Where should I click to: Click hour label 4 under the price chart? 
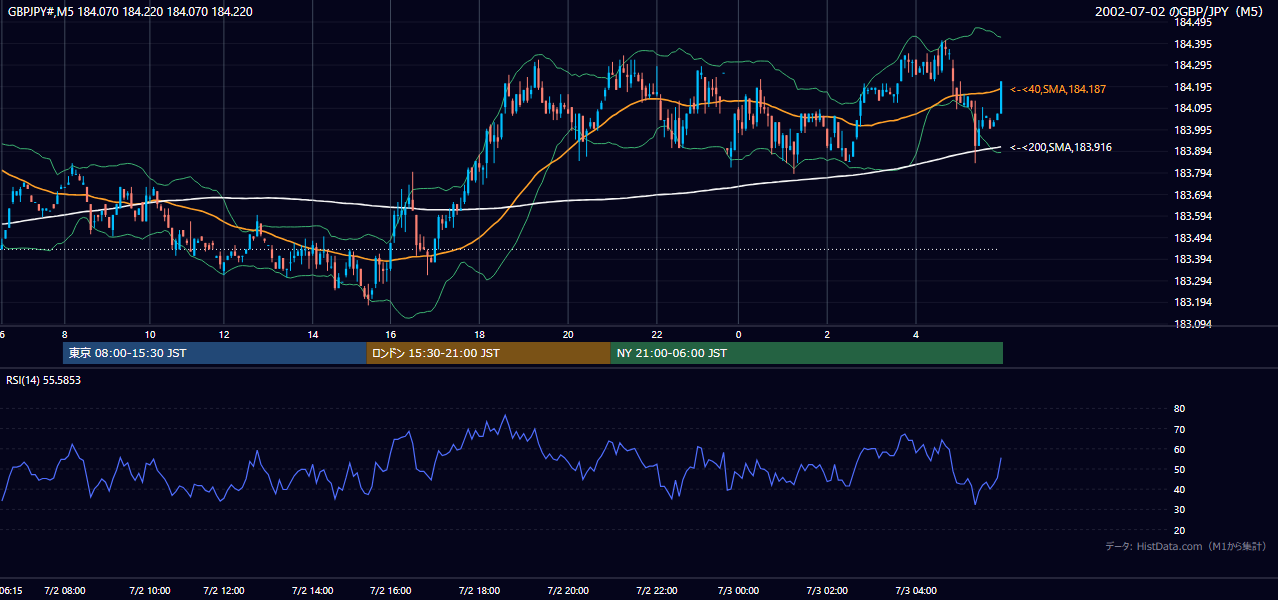click(x=916, y=334)
